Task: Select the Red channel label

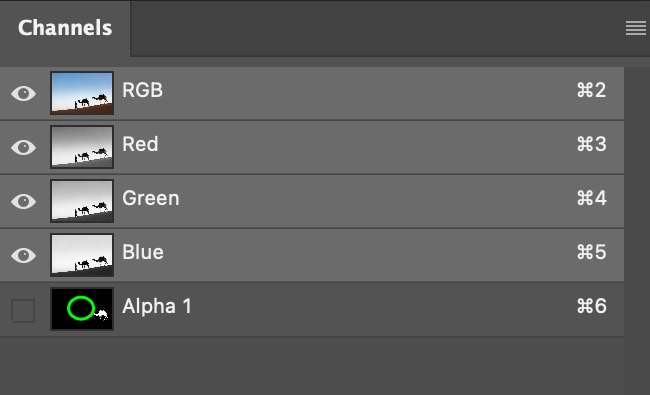Action: [x=140, y=144]
